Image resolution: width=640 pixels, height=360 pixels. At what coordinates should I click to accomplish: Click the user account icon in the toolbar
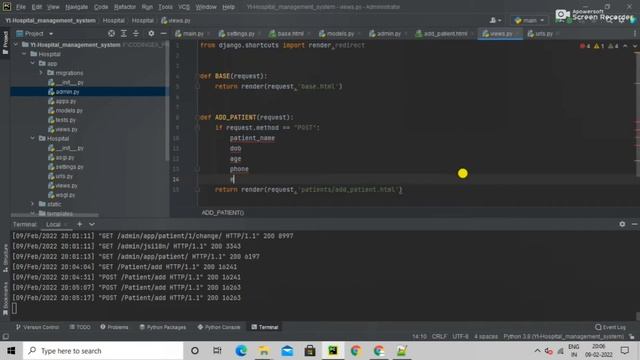pos(495,20)
